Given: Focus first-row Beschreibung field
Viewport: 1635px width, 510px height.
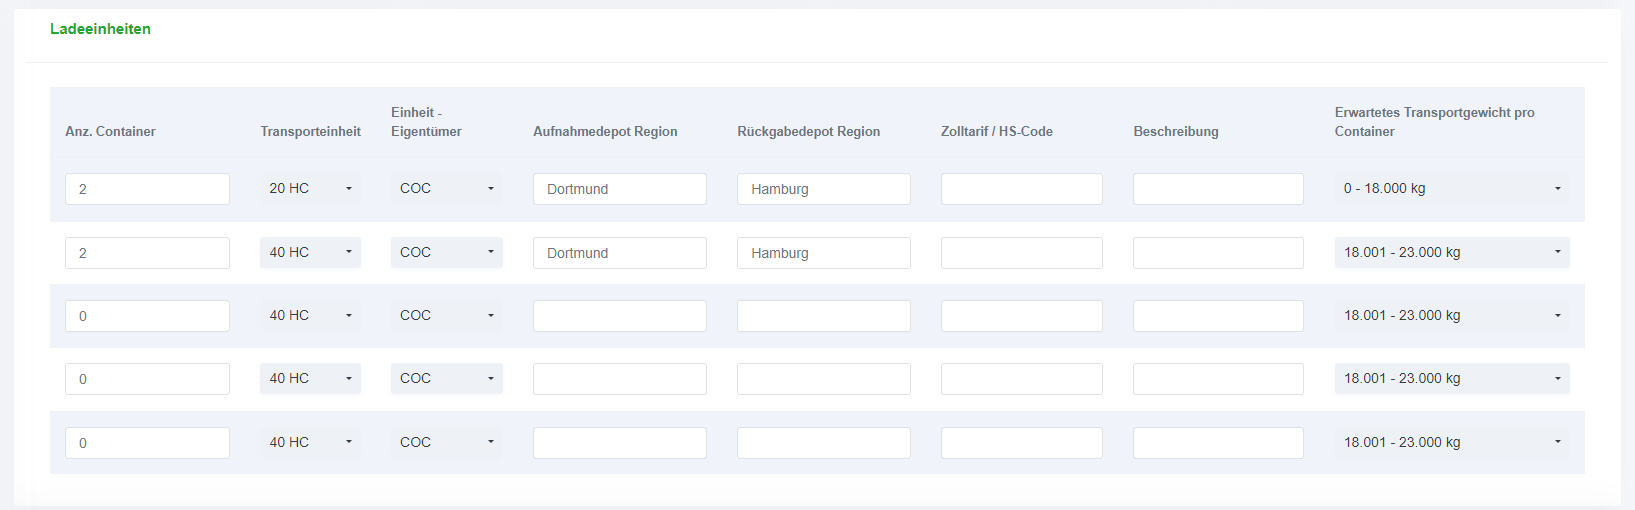Looking at the screenshot, I should (x=1217, y=189).
